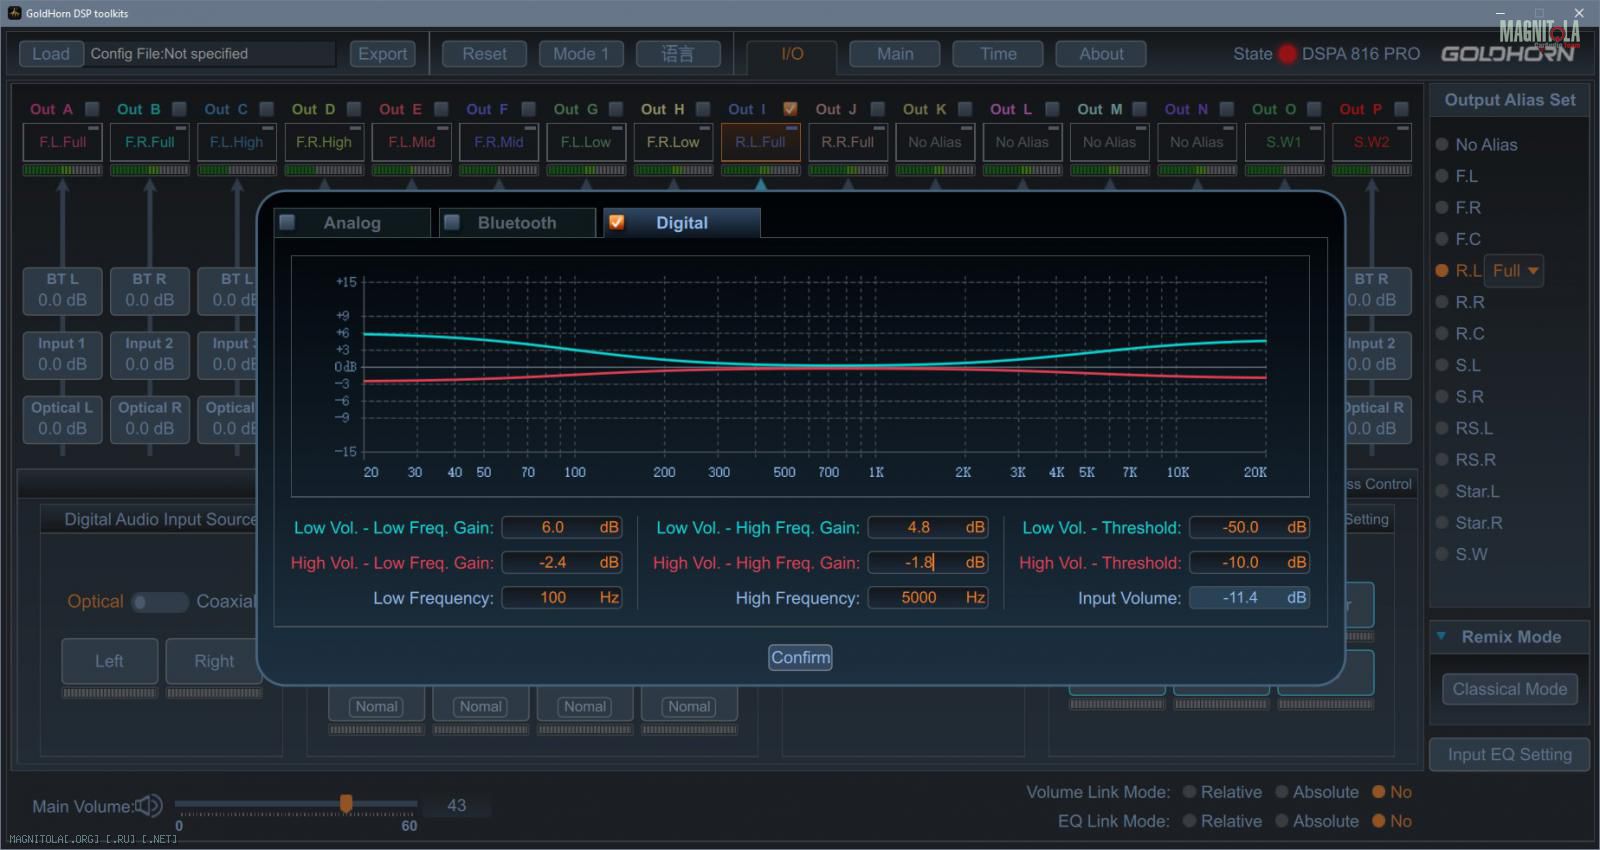
Task: Switch to the Bluetooth tab
Action: (x=517, y=223)
